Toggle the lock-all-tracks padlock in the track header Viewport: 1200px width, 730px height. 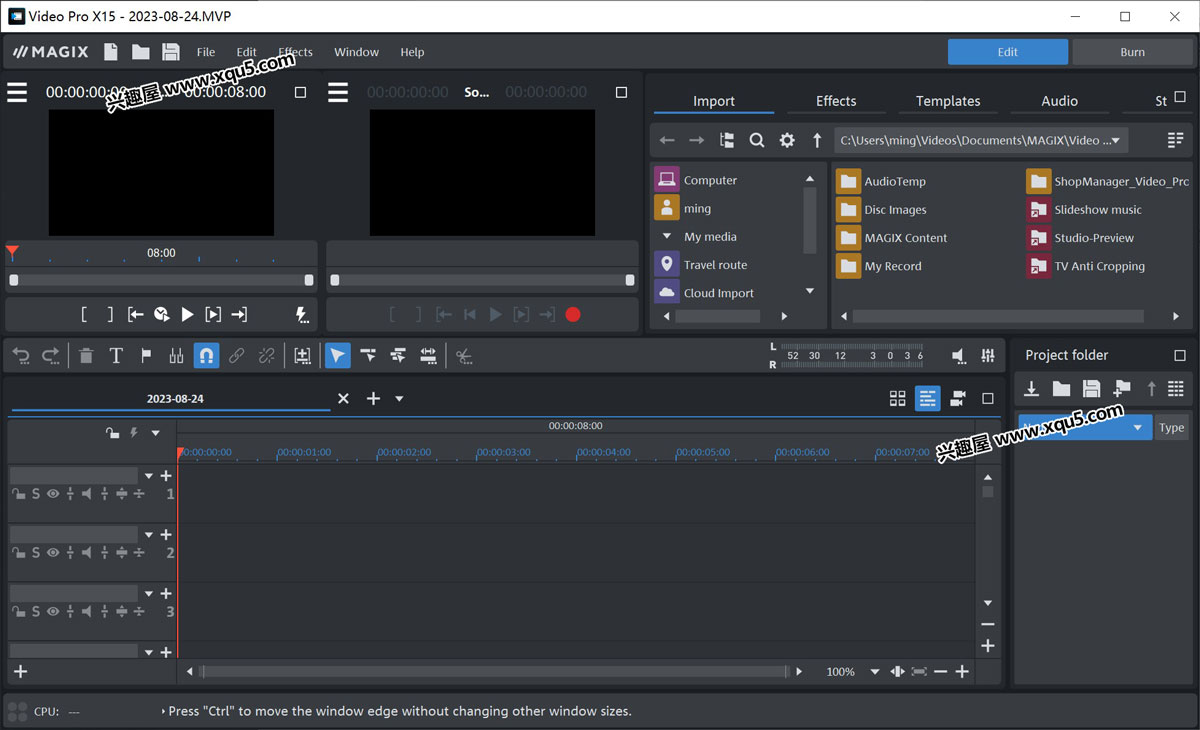113,433
